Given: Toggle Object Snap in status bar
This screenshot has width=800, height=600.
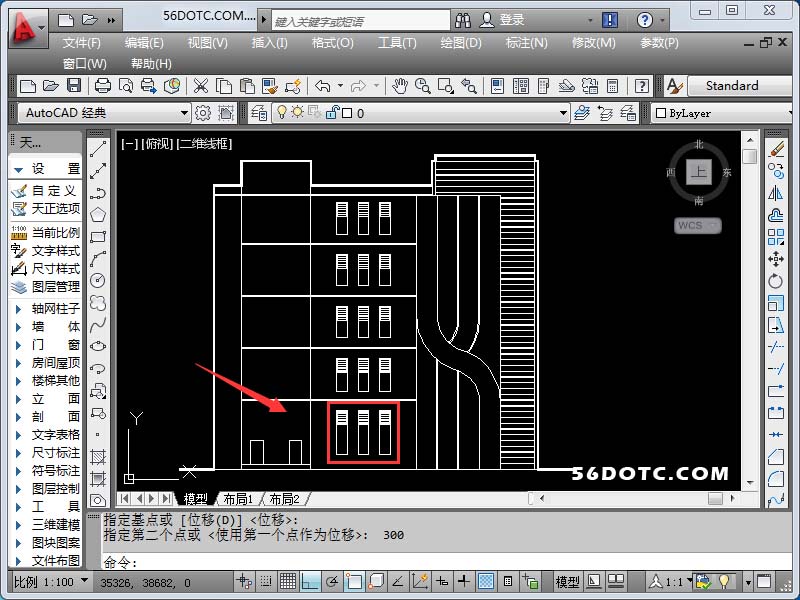Looking at the screenshot, I should tap(354, 581).
